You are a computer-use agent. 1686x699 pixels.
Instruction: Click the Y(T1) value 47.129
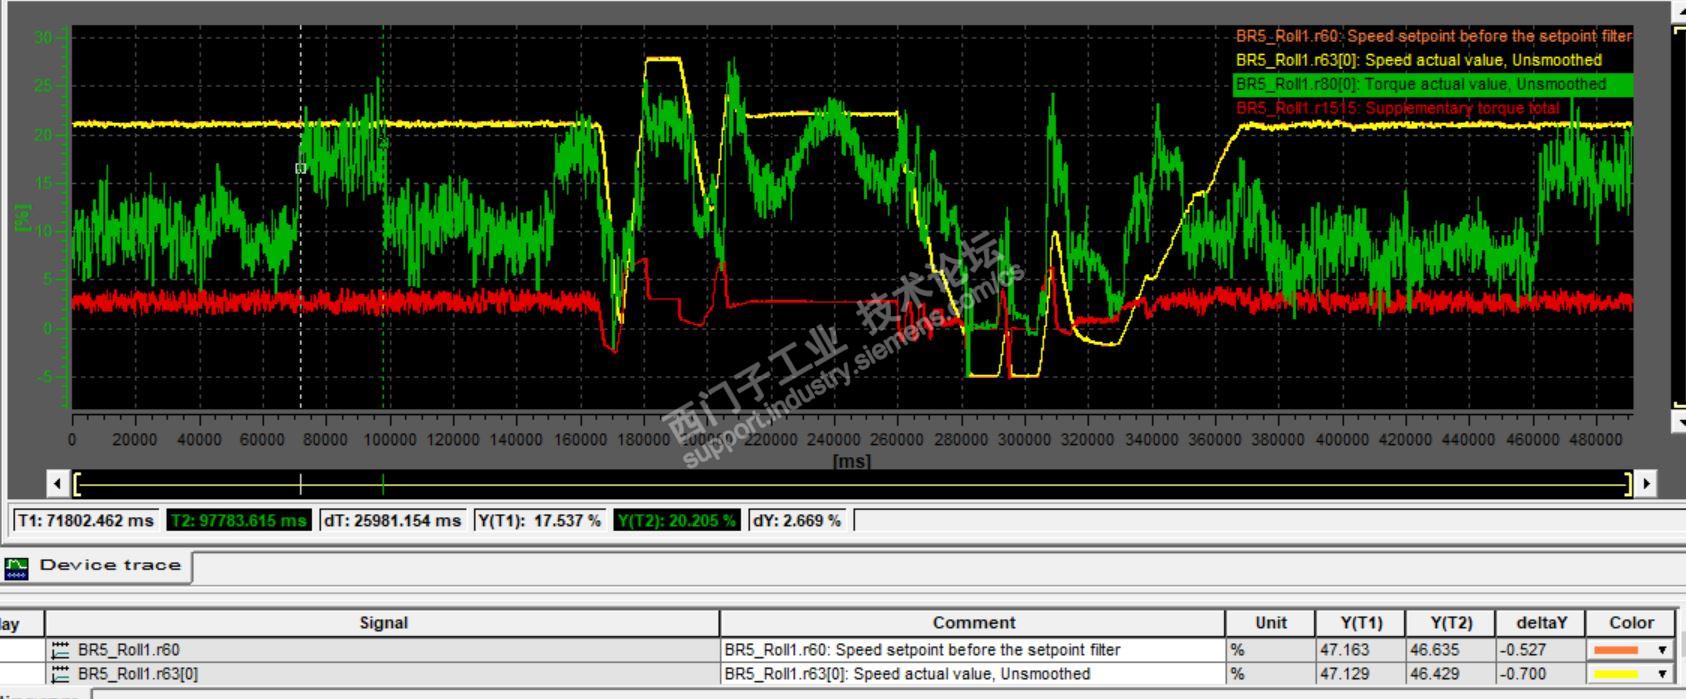(x=1361, y=674)
